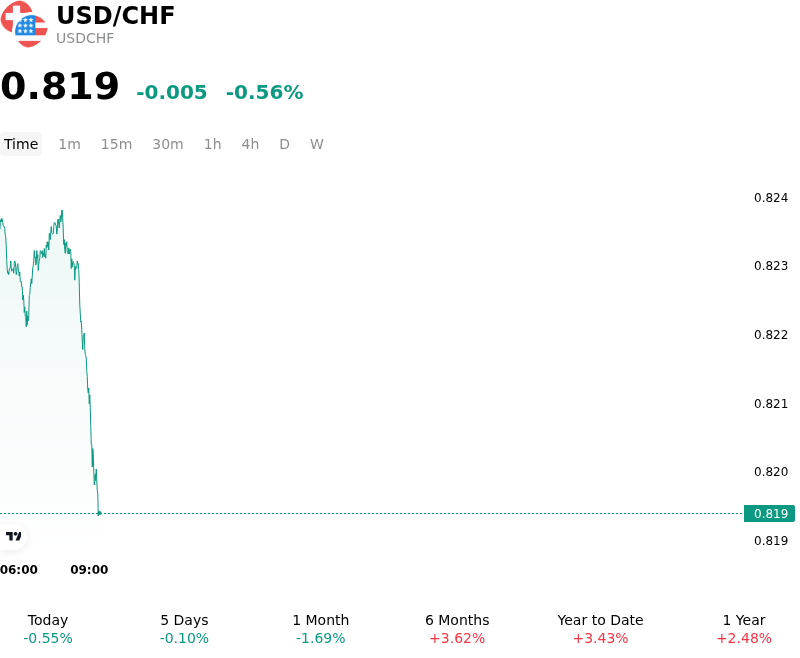Show the Today performance range
800x658 pixels.
[48, 629]
